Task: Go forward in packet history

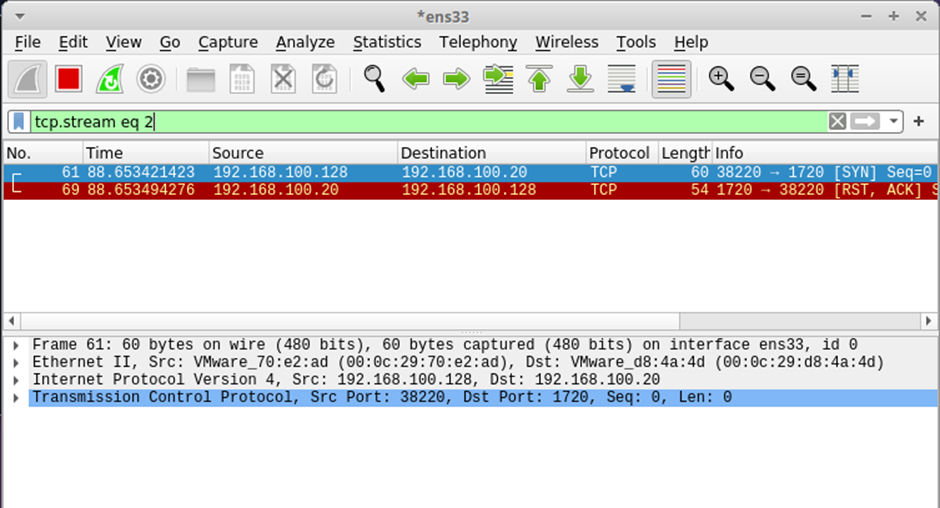Action: pos(457,79)
